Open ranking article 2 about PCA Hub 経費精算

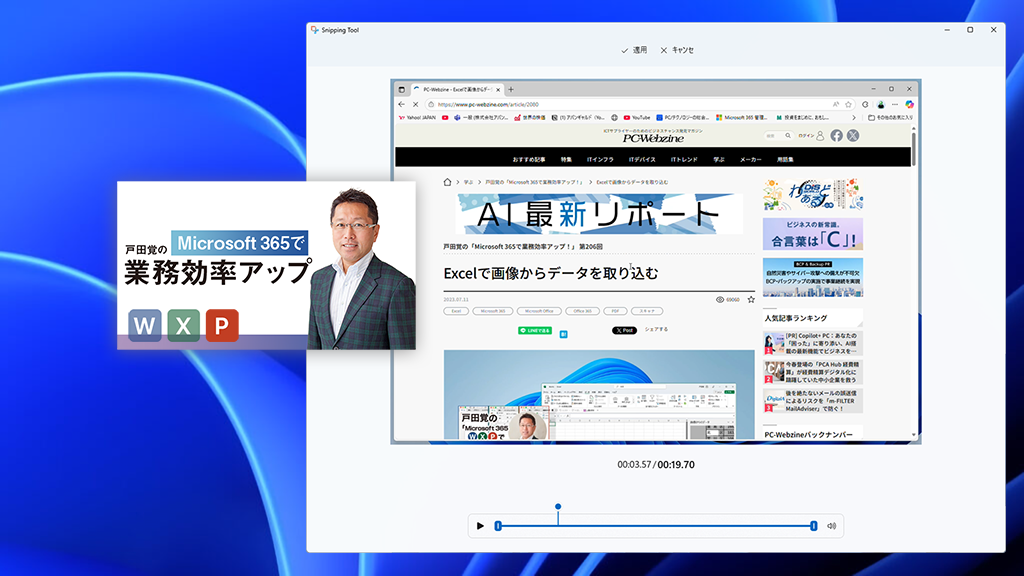click(812, 372)
